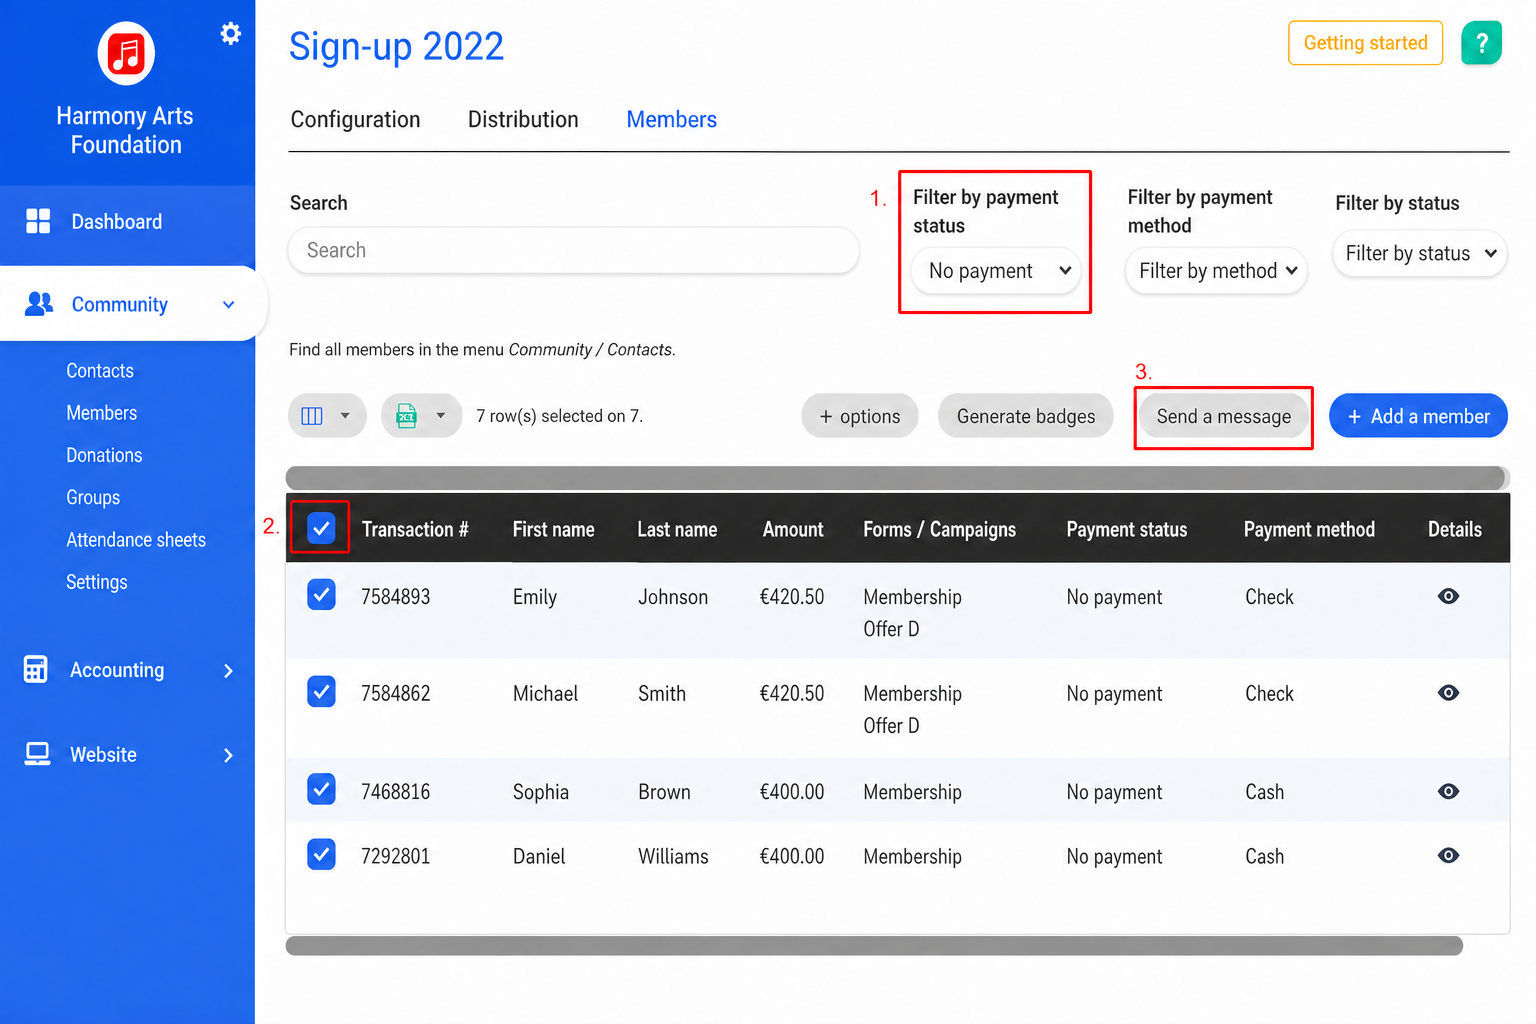The width and height of the screenshot is (1536, 1024).
Task: Expand the Accounting menu chevron
Action: coord(229,670)
